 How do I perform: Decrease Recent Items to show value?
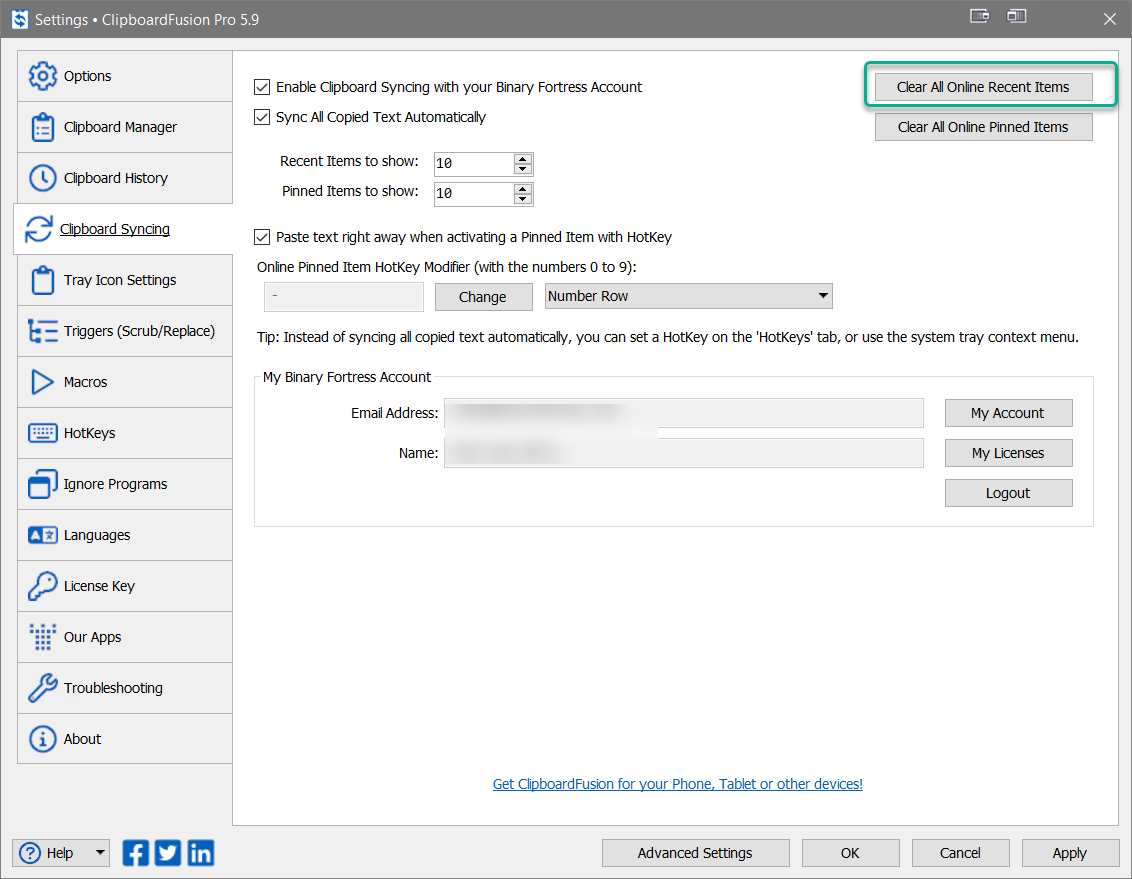523,170
